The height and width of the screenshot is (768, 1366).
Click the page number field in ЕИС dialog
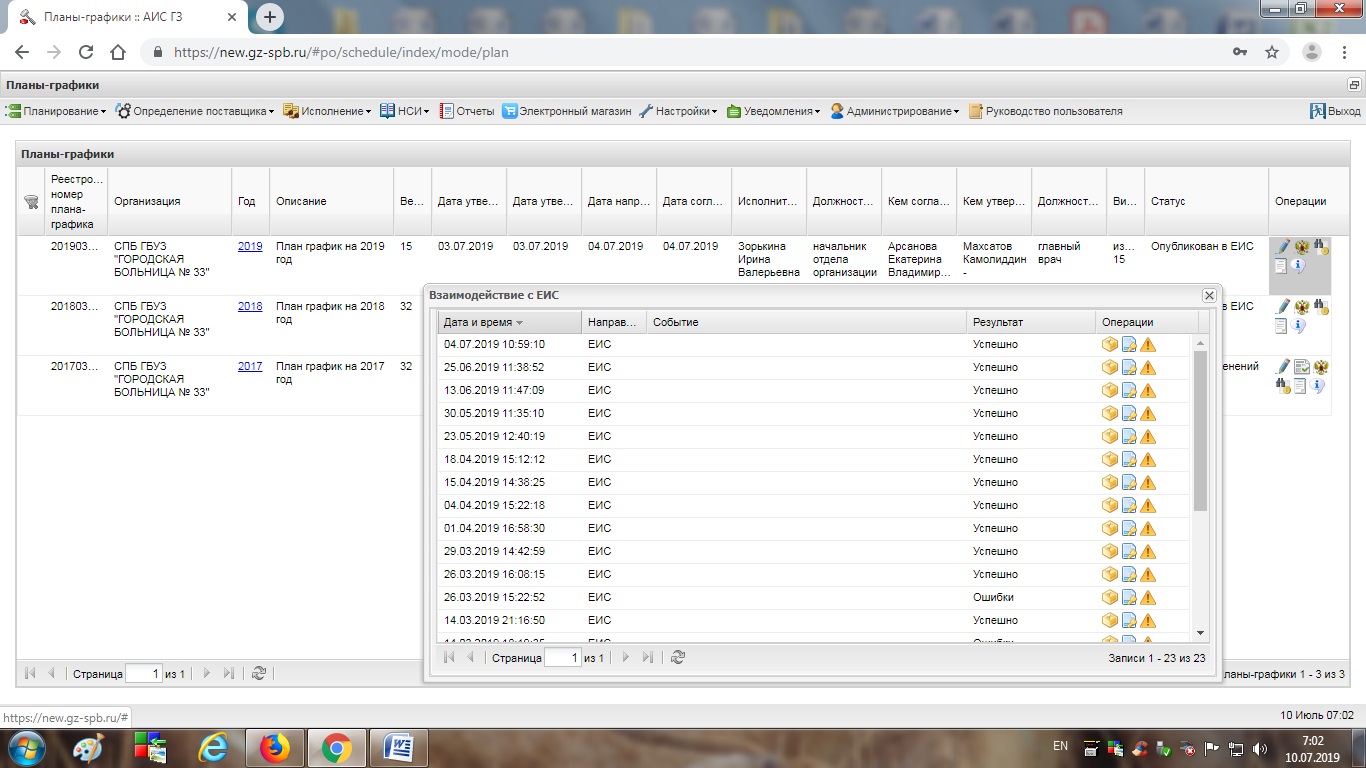click(562, 658)
